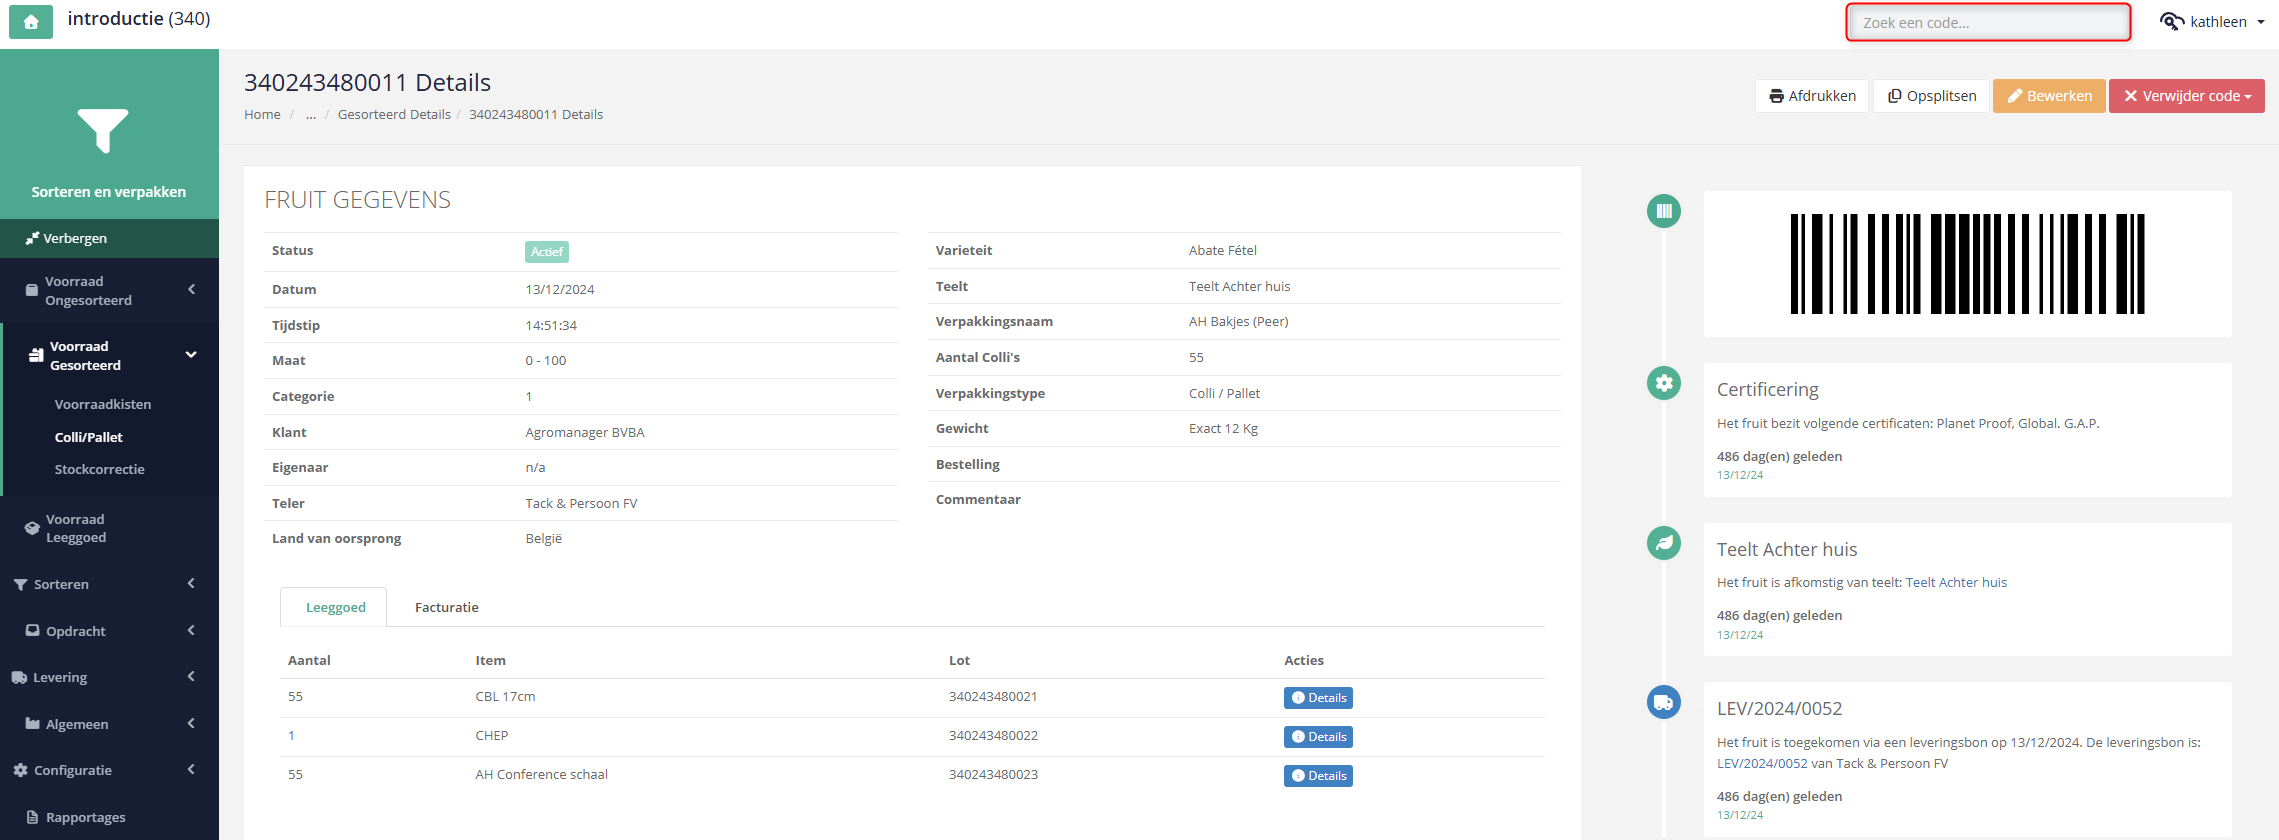The height and width of the screenshot is (840, 2279).
Task: Click the Abate Fétel variety value
Action: [1222, 250]
